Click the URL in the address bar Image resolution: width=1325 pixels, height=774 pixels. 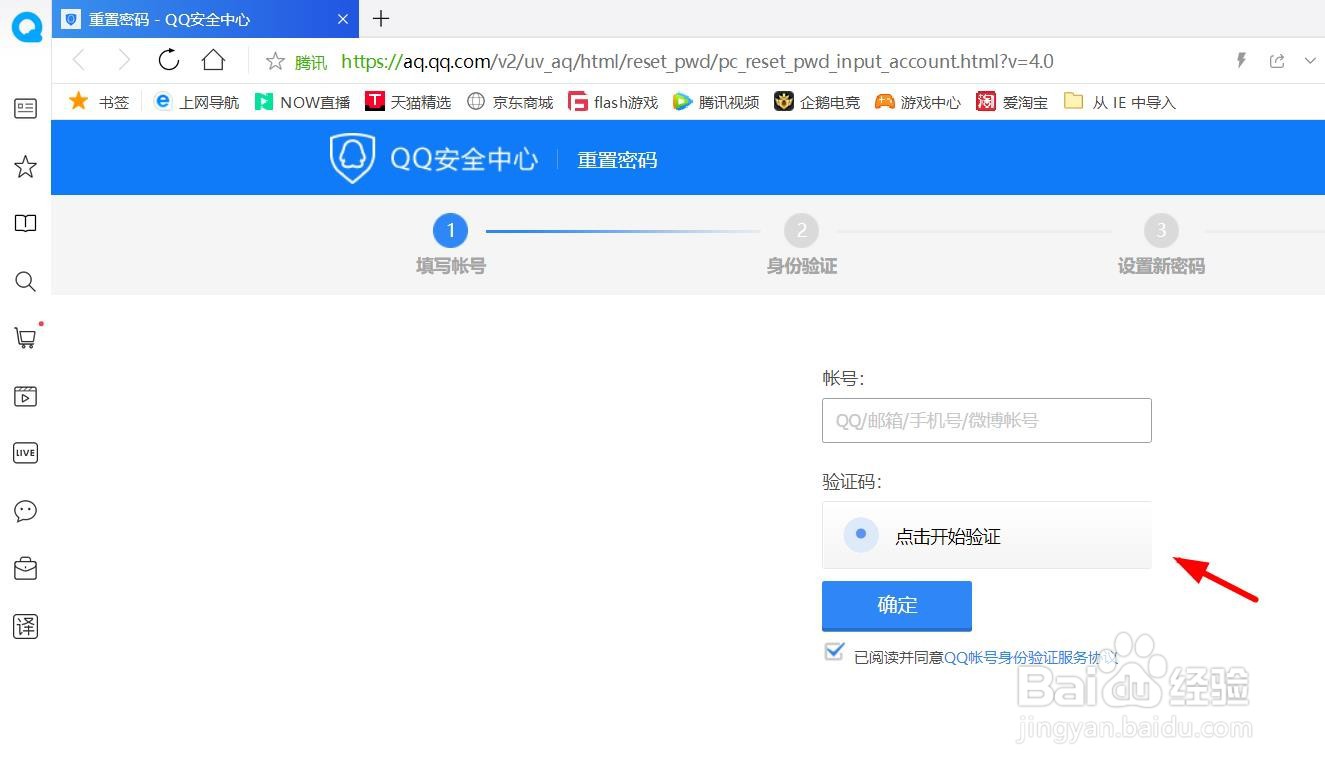[697, 61]
